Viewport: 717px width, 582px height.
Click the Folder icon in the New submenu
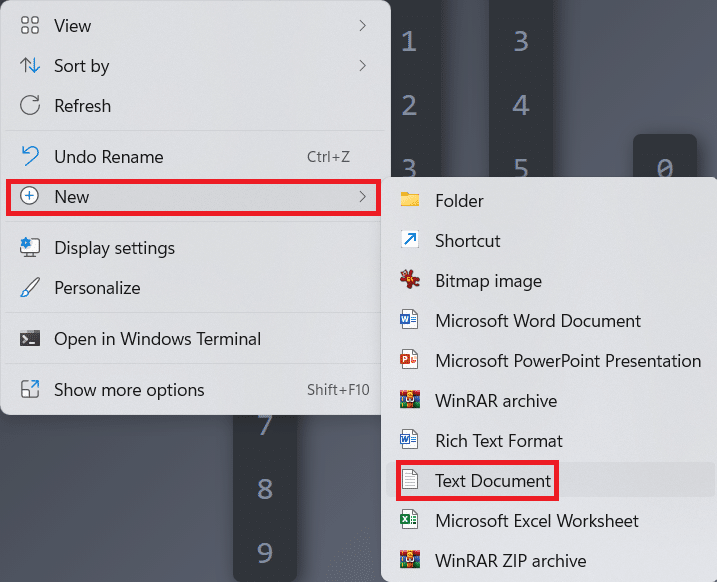coord(409,200)
